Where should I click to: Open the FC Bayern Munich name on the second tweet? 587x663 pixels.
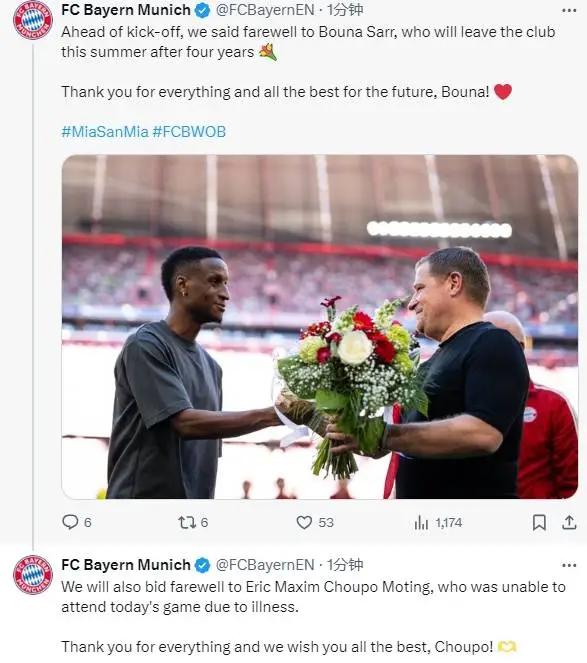click(126, 564)
